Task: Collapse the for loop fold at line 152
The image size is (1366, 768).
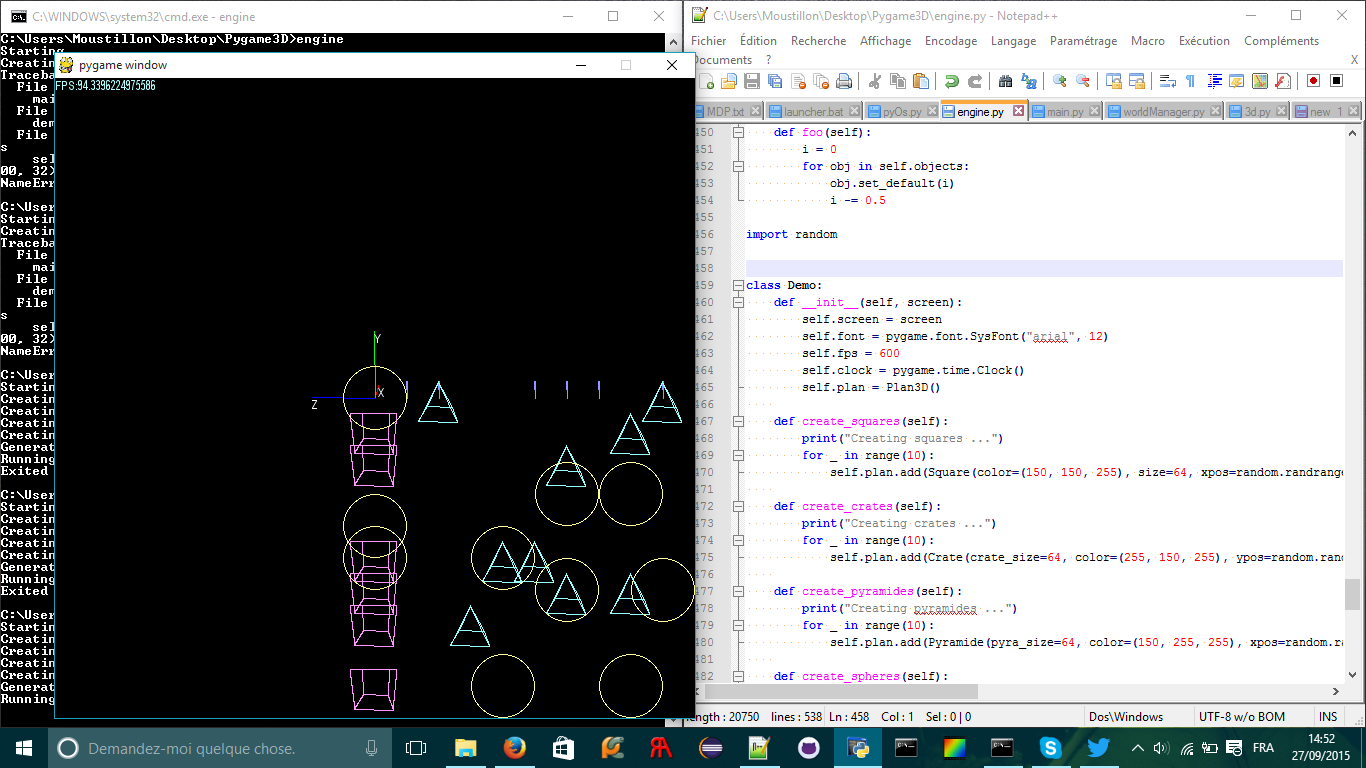Action: 738,166
